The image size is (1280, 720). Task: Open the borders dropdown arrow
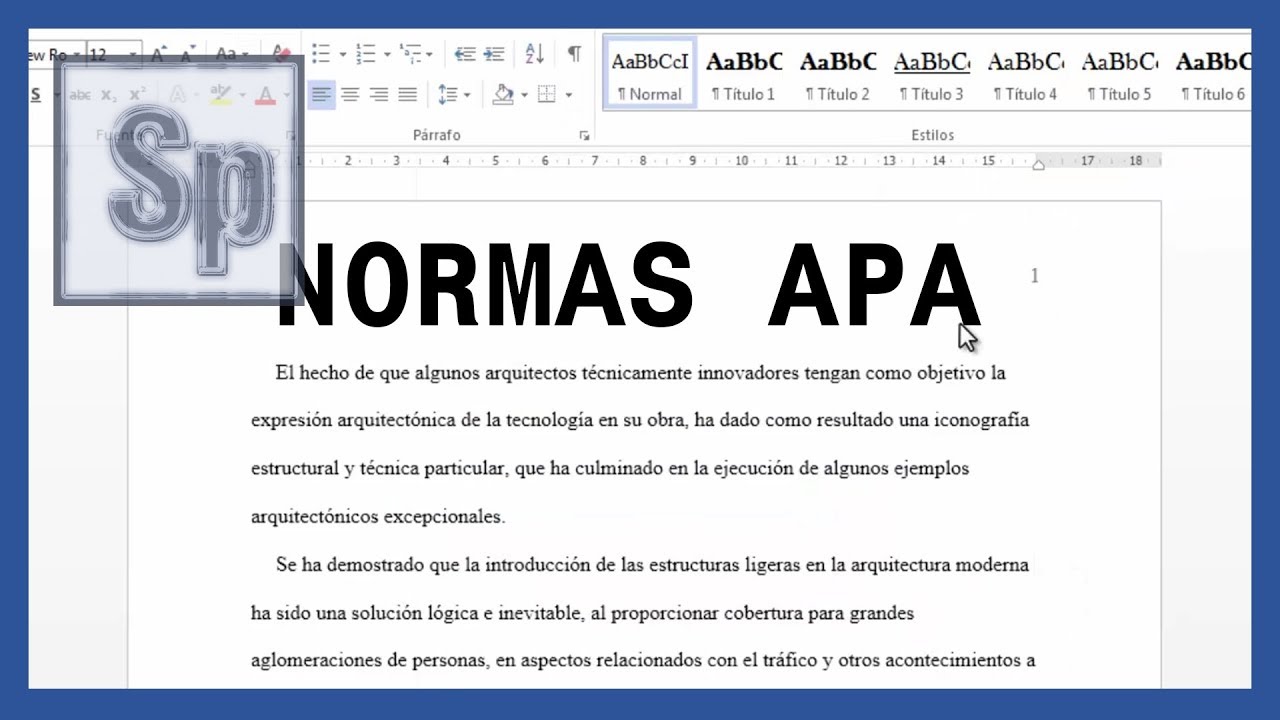pos(569,96)
